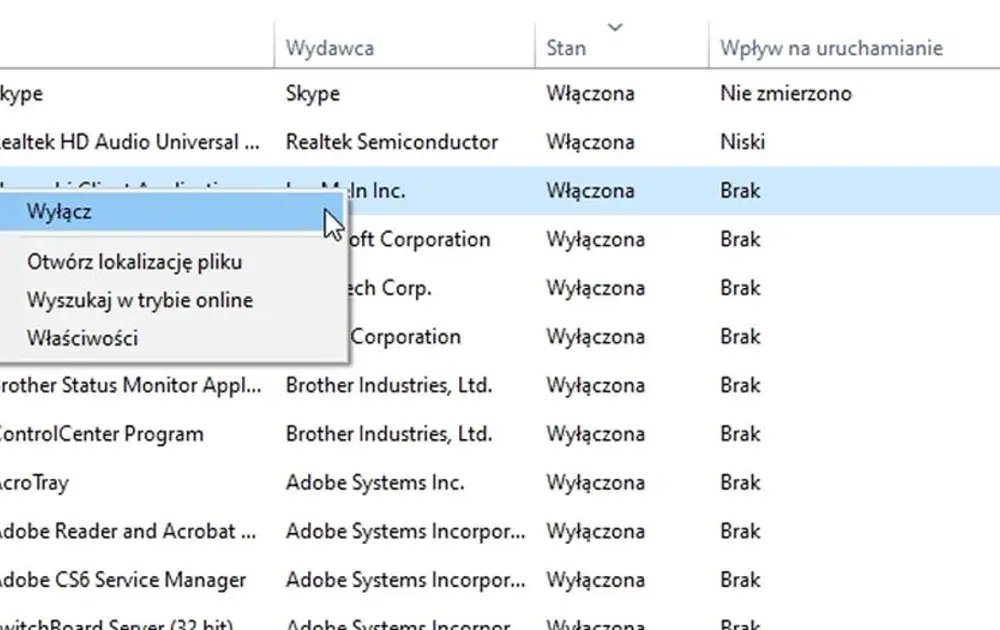Select Adobe Reader and Acrobat entry

tap(128, 531)
